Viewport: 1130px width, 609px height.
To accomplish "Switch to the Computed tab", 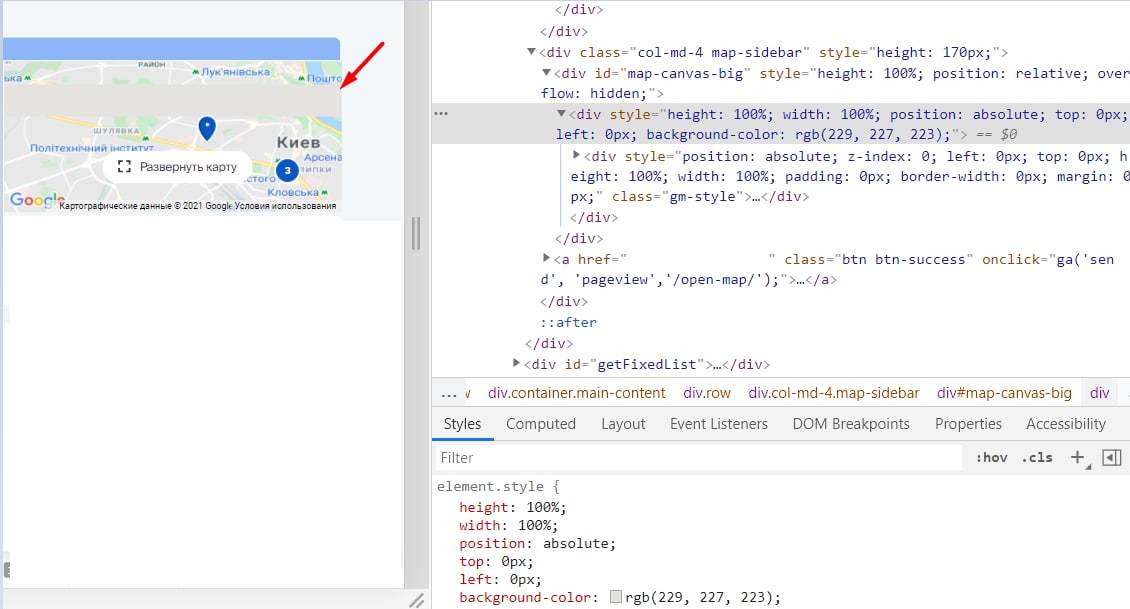I will [x=540, y=424].
